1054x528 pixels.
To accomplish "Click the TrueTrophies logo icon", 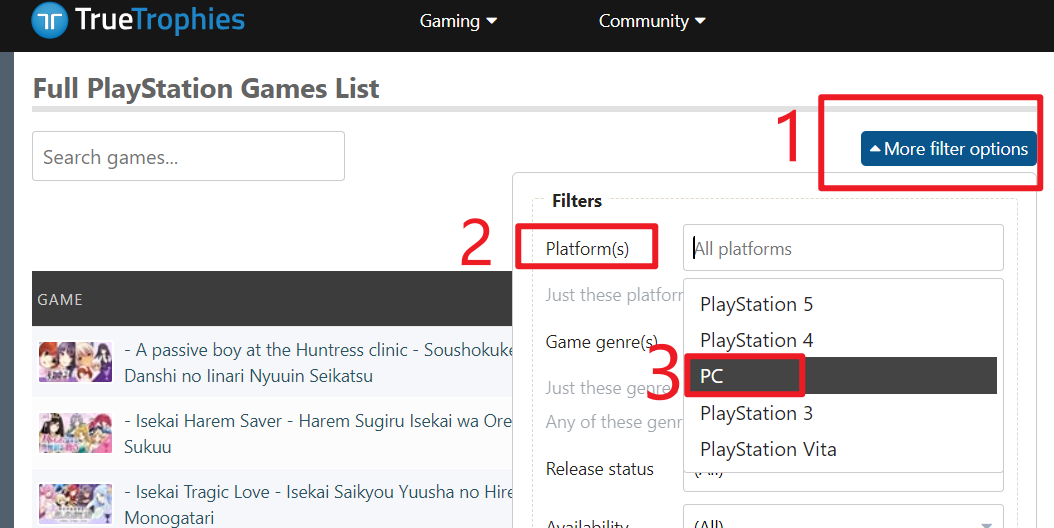I will coord(50,20).
